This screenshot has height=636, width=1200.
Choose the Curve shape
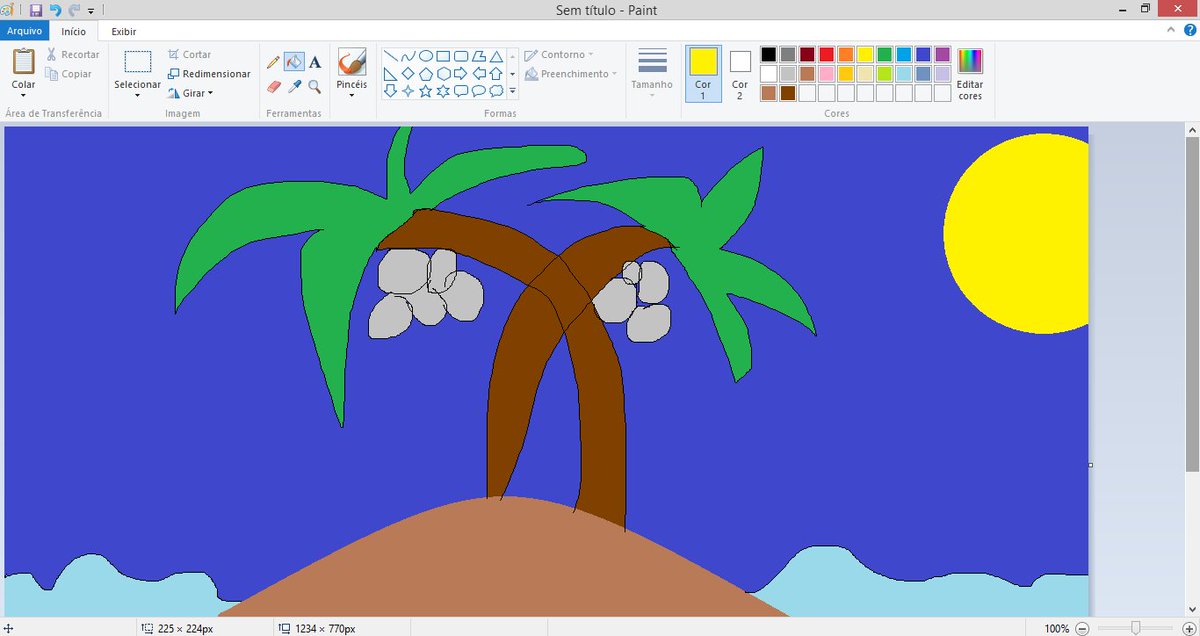tap(408, 56)
